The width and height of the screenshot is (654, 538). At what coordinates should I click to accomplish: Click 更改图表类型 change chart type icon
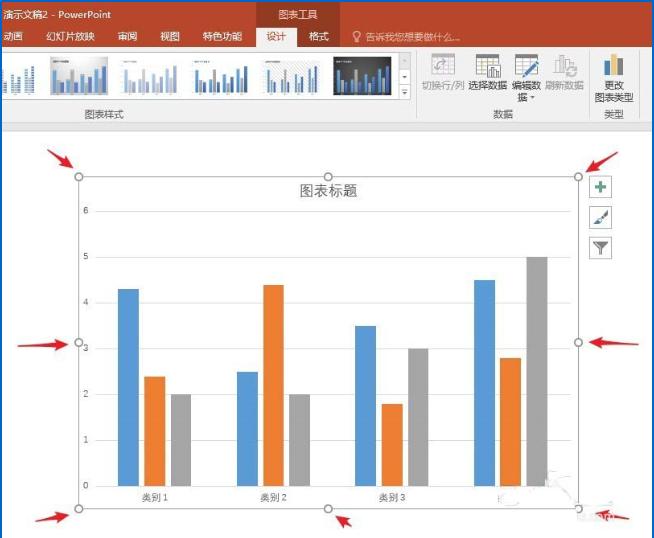click(x=614, y=66)
